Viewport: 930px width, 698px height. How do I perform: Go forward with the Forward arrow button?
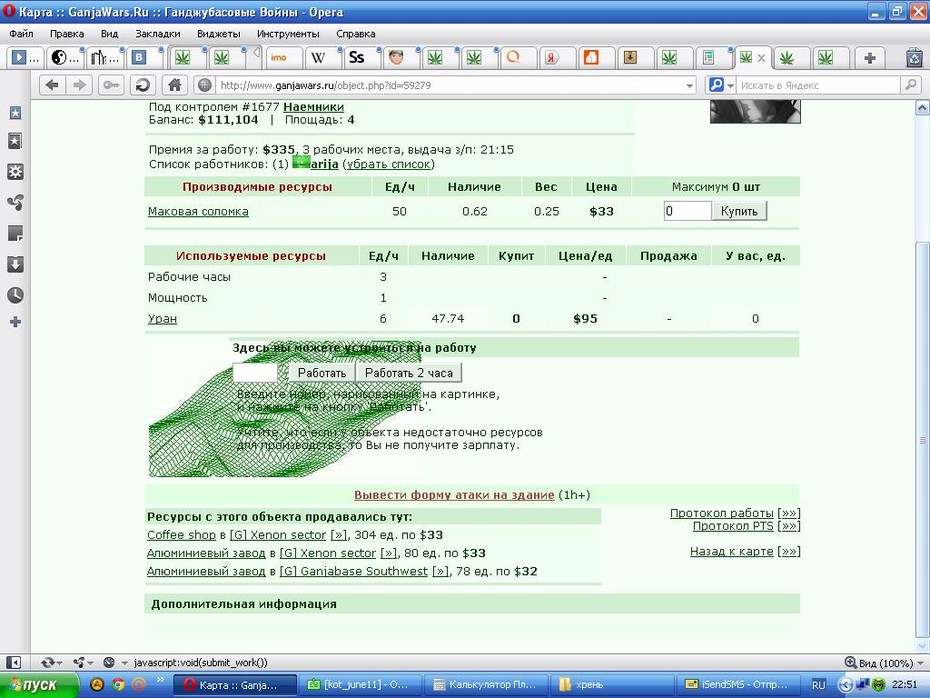(x=79, y=85)
